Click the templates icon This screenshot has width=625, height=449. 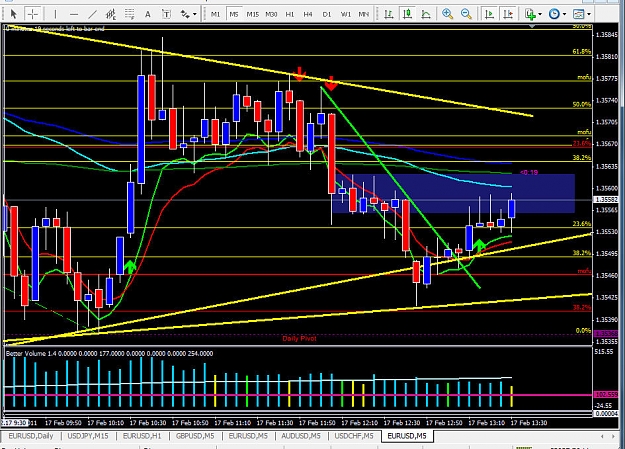[x=578, y=14]
